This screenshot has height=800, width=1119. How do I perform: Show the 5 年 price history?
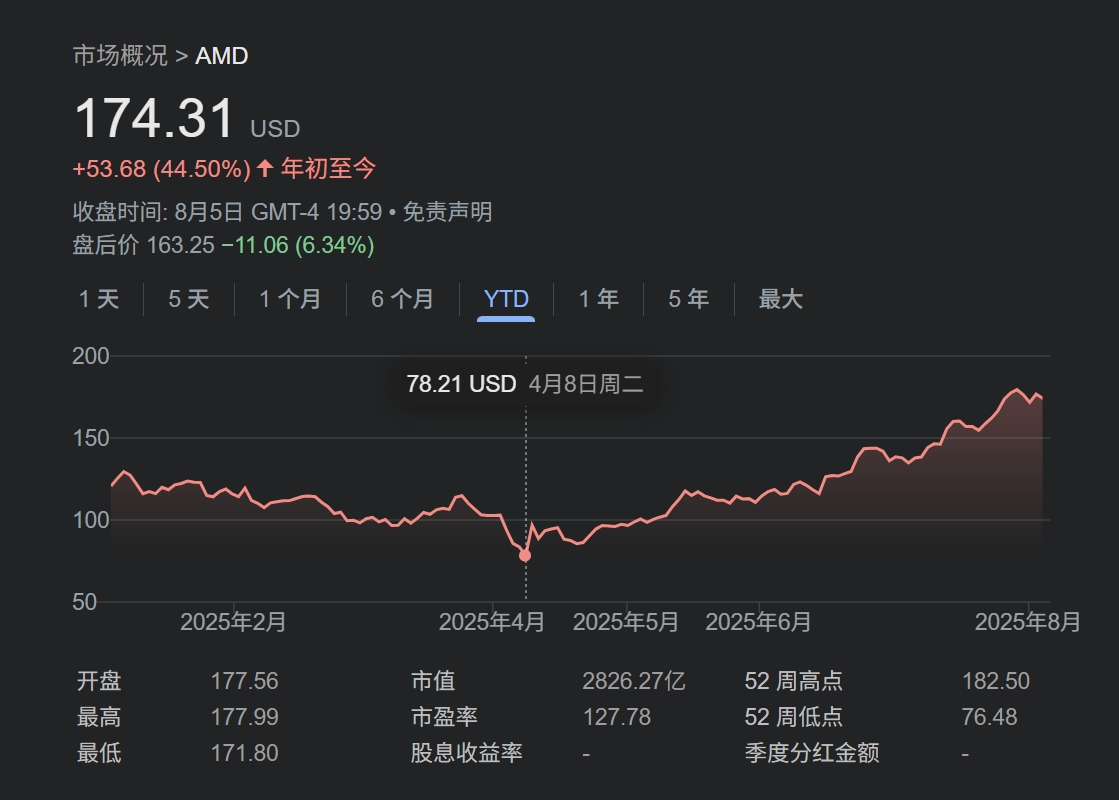pos(688,299)
